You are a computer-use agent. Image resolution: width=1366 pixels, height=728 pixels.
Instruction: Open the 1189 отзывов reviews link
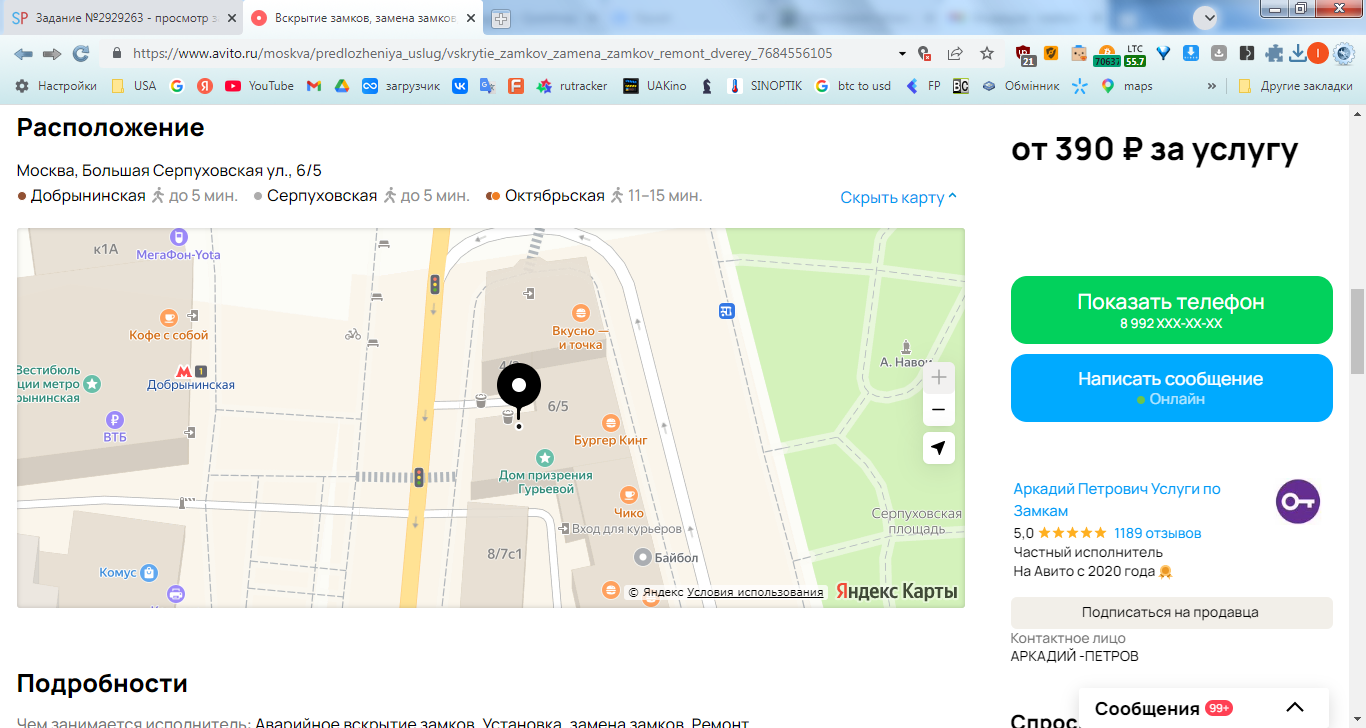(1157, 533)
